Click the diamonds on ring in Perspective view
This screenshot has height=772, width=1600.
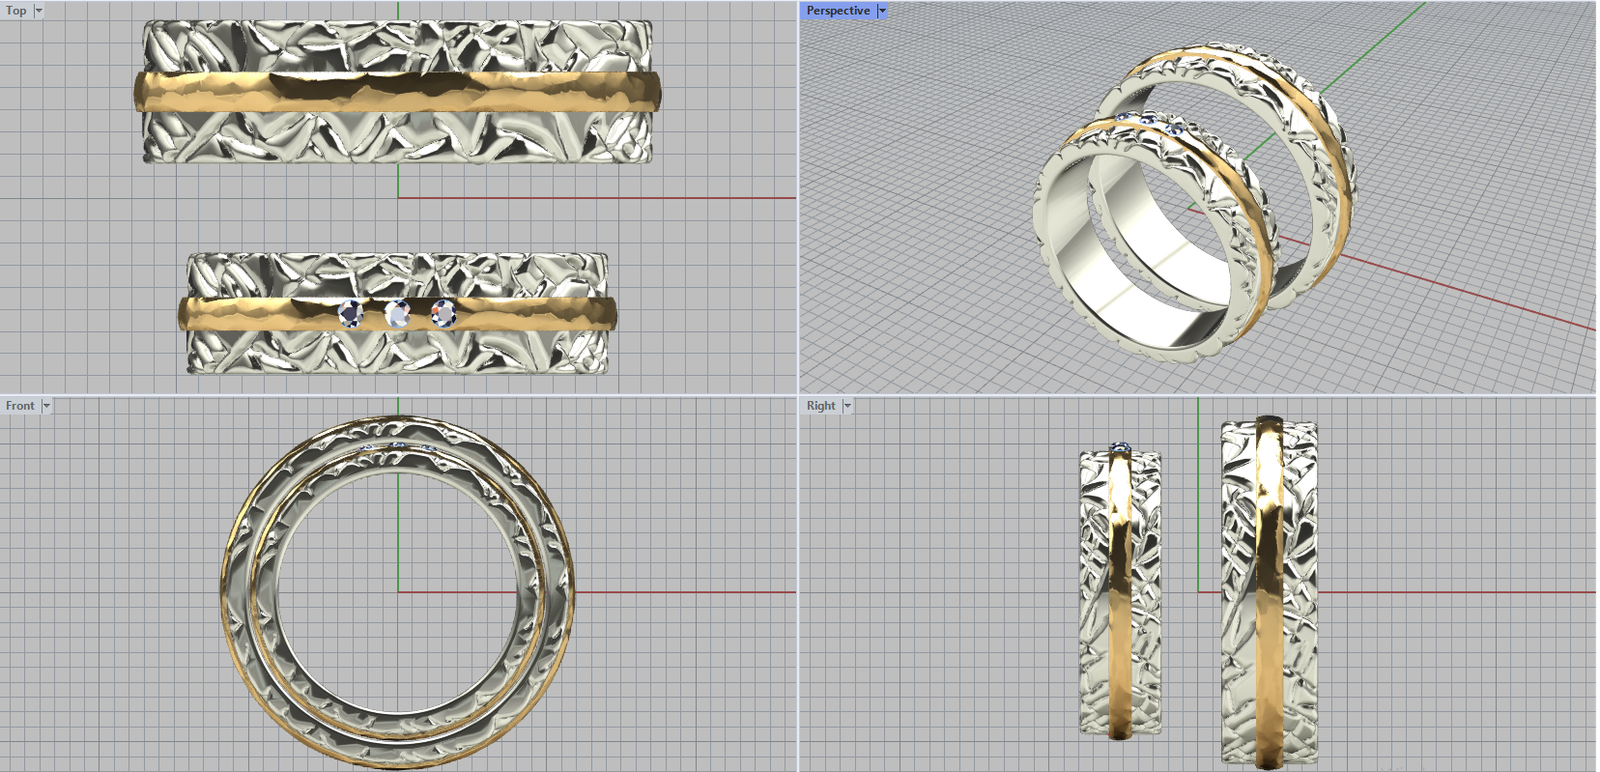1148,121
